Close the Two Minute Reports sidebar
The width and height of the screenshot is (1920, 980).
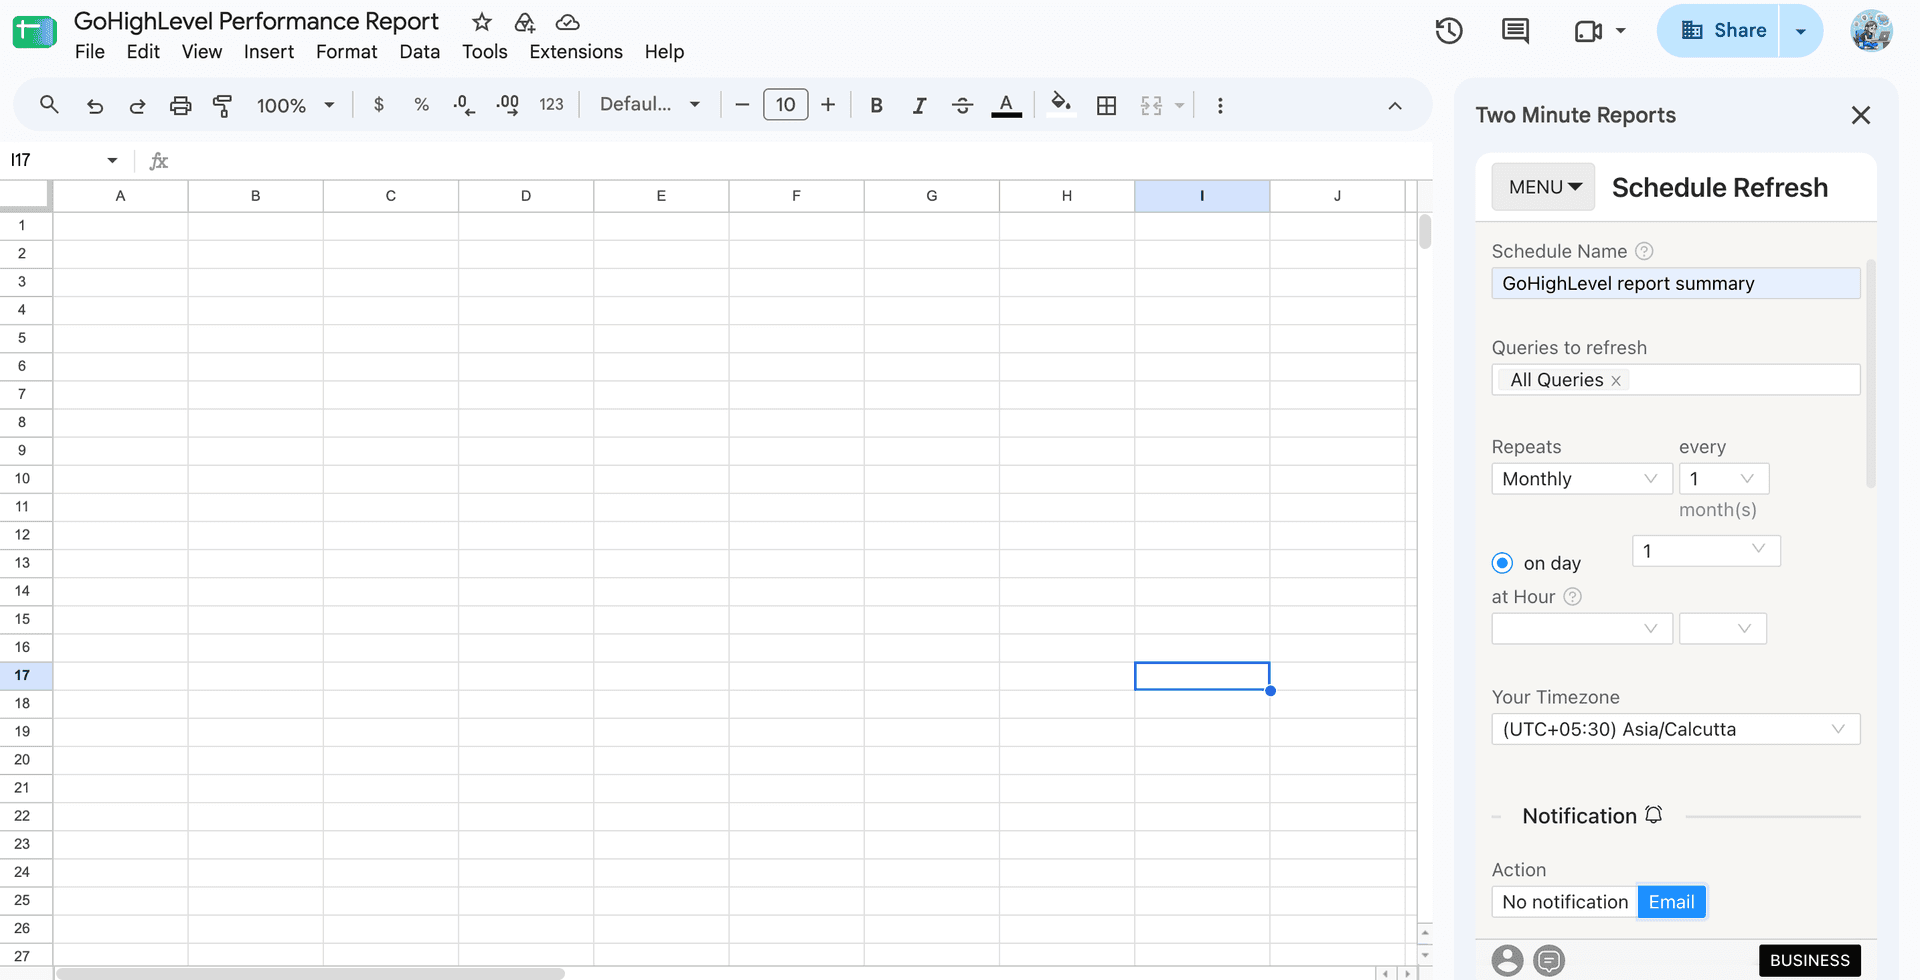(1861, 115)
